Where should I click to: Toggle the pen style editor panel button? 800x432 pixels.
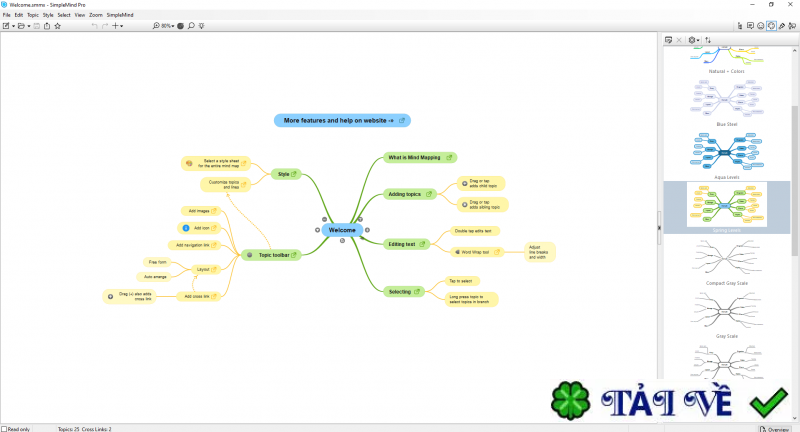[782, 26]
